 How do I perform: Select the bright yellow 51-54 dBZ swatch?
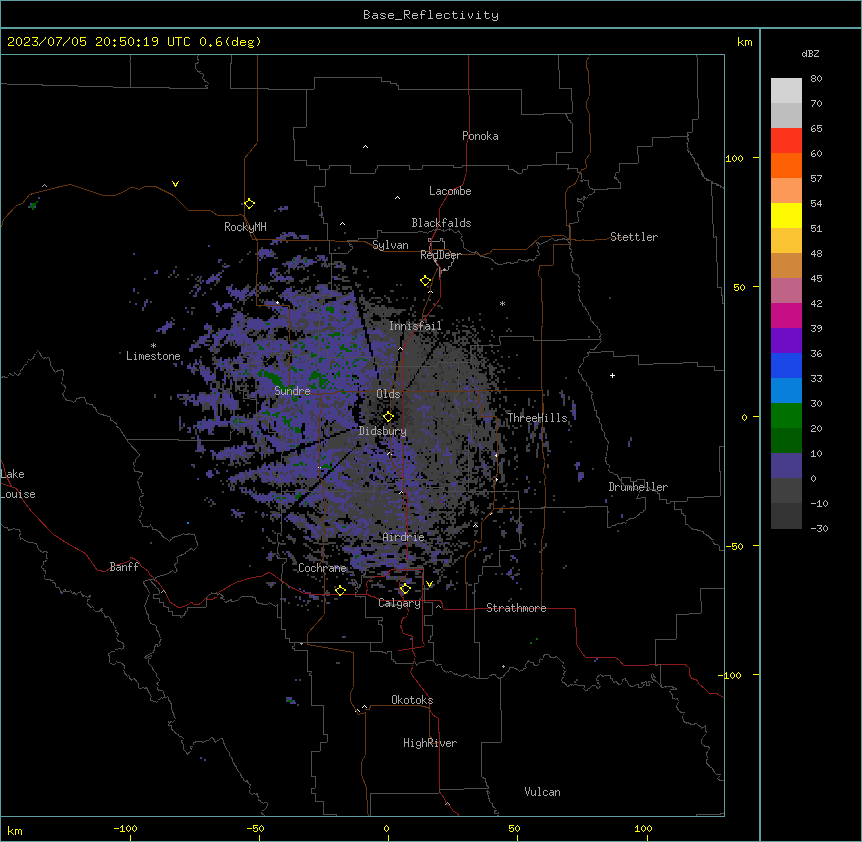click(786, 215)
